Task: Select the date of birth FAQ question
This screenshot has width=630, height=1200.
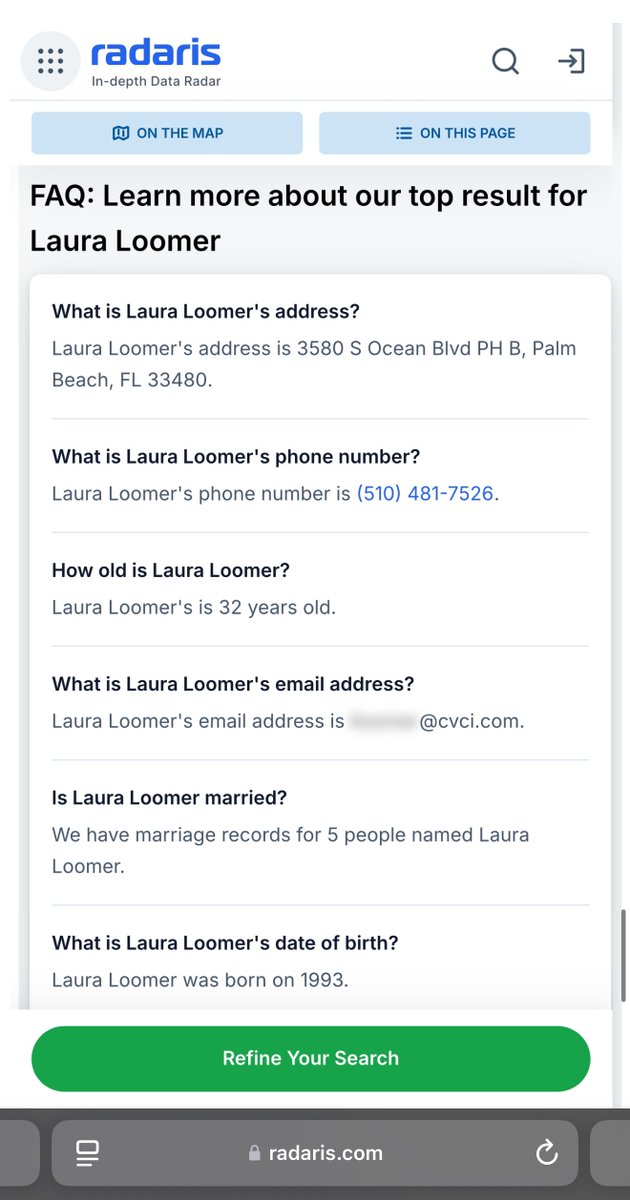Action: coord(225,942)
